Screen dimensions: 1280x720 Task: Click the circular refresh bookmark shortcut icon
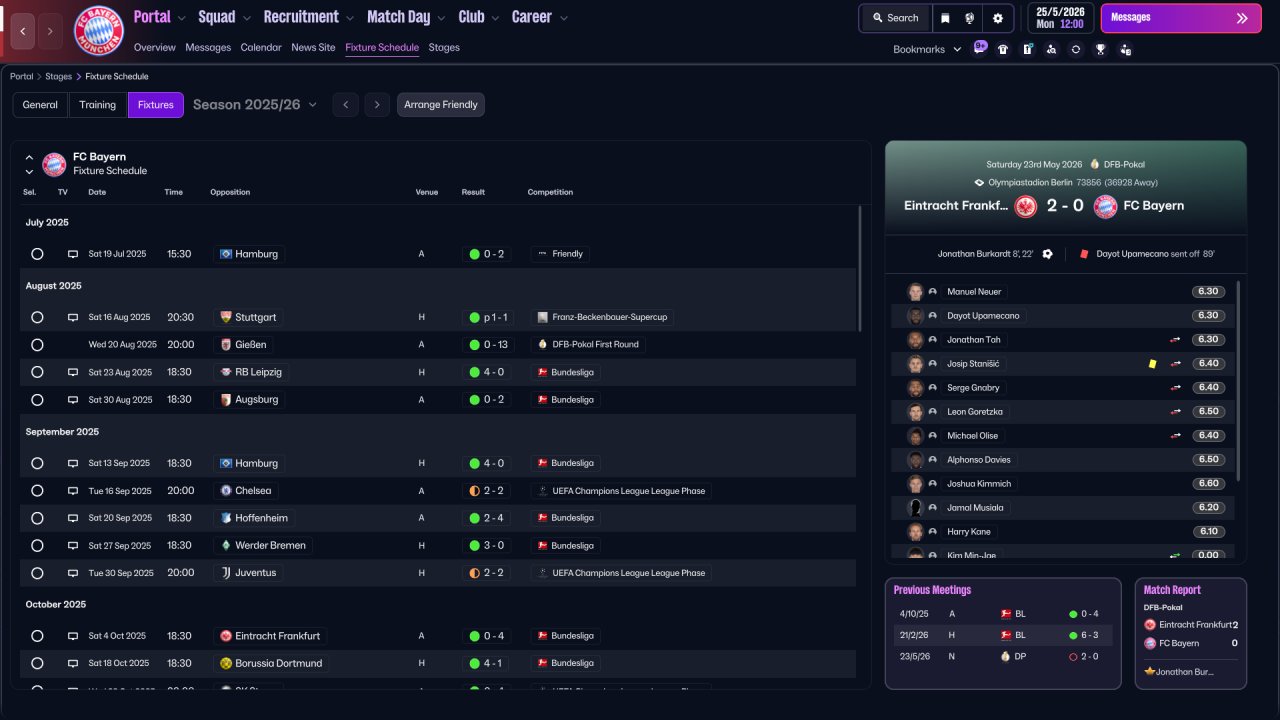click(1076, 49)
